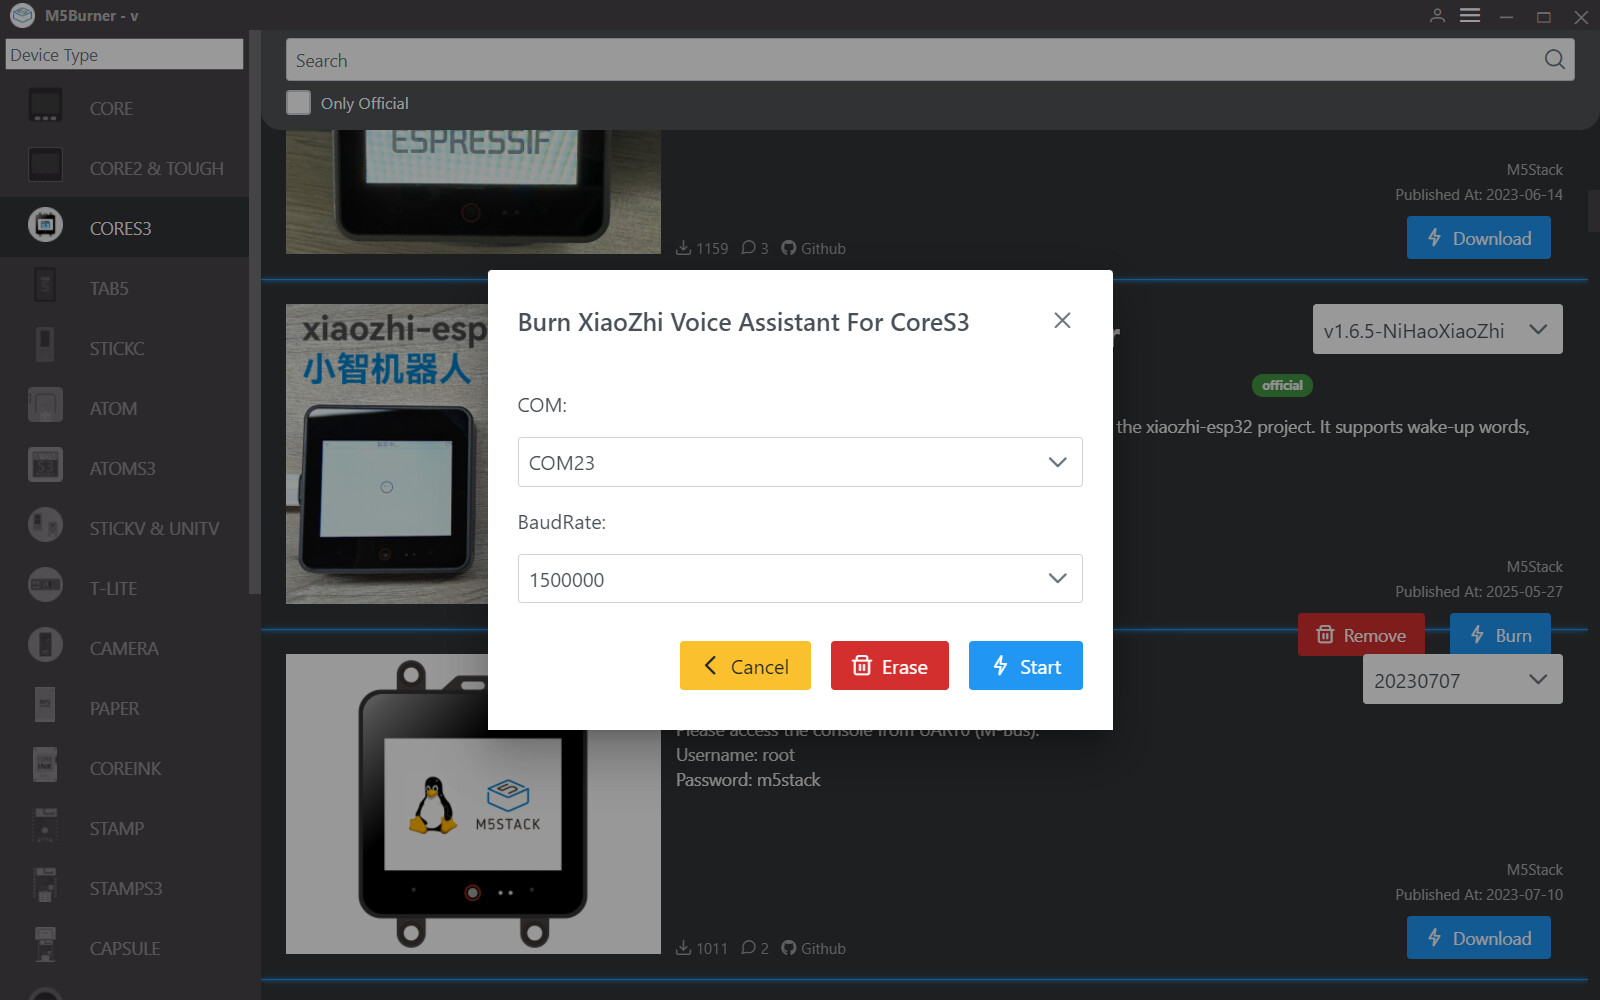The width and height of the screenshot is (1600, 1000).
Task: Download the firmware published 2023-06-14
Action: [x=1479, y=238]
